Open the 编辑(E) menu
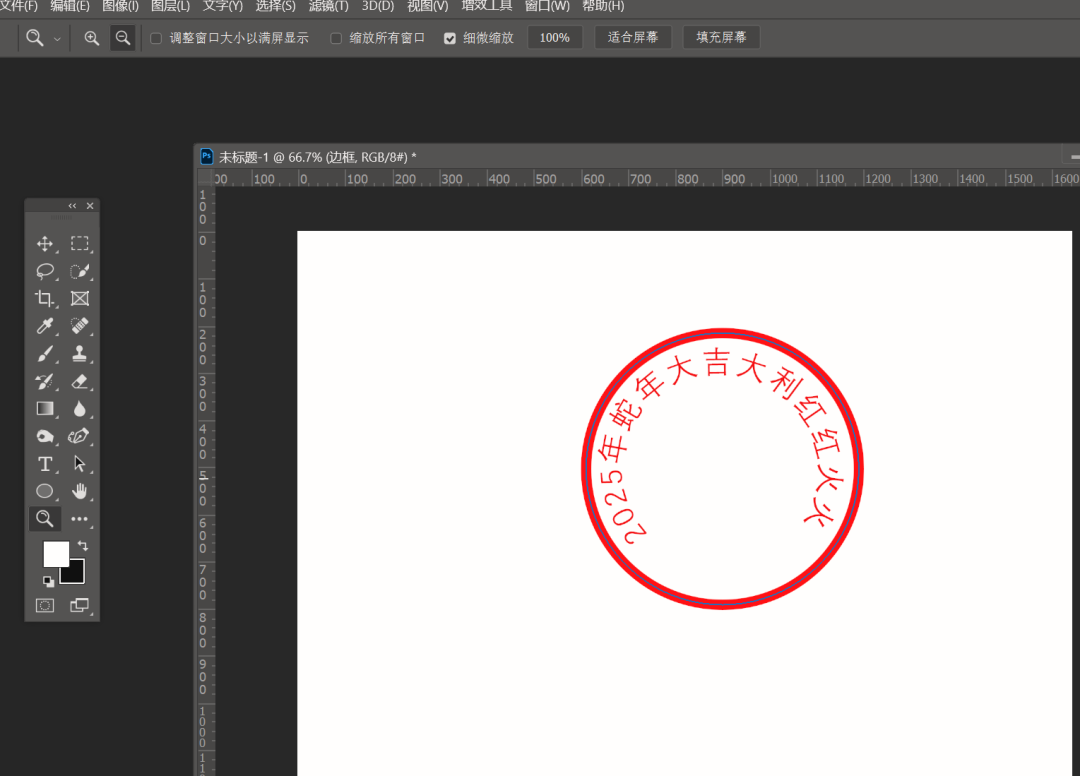The height and width of the screenshot is (776, 1080). click(x=70, y=6)
